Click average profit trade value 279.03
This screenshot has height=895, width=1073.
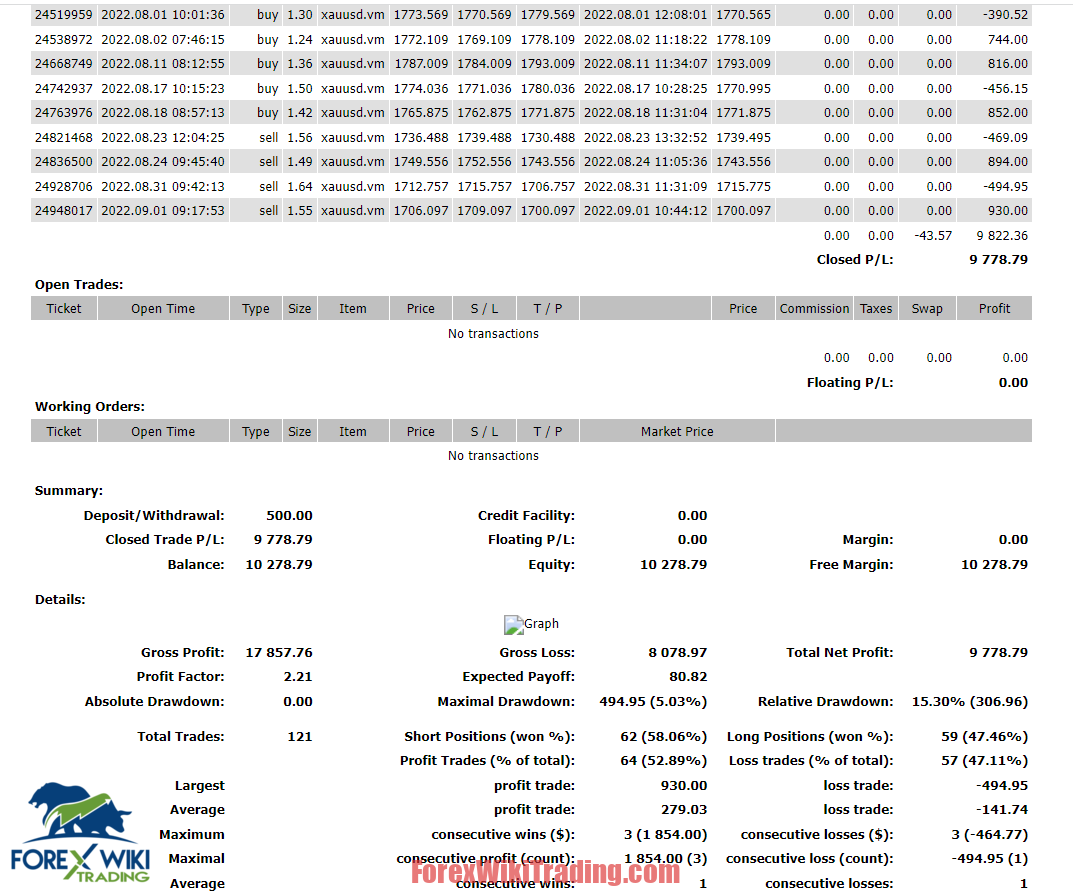click(x=684, y=809)
